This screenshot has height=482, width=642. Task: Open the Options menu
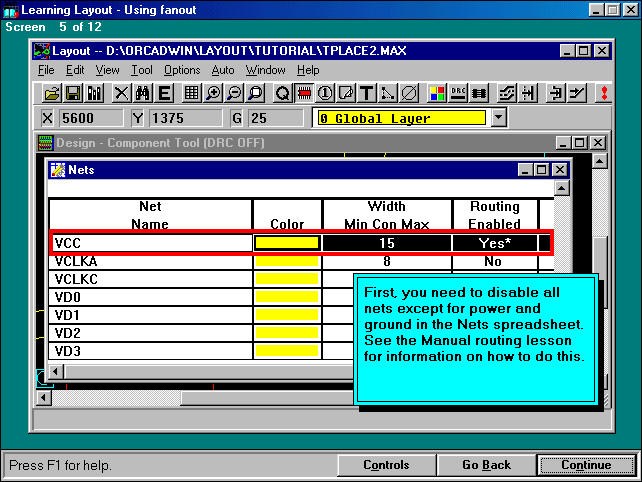[x=182, y=70]
